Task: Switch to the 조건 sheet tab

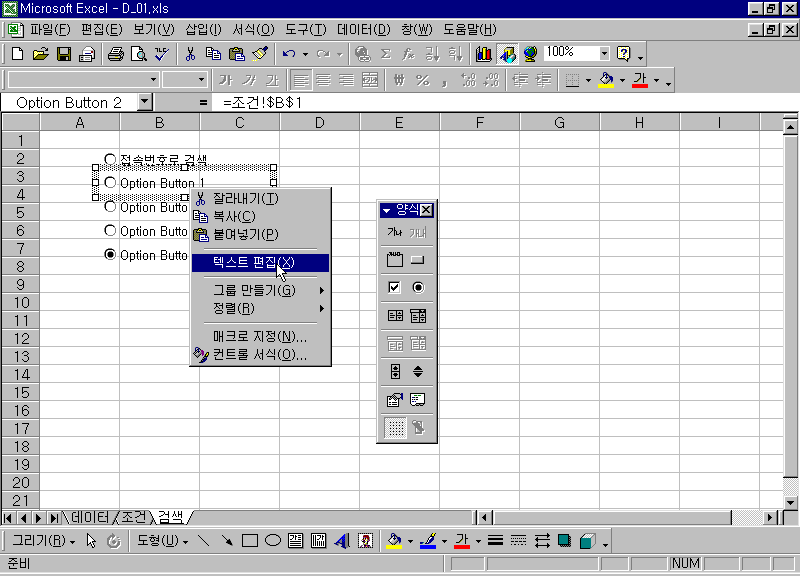Action: 134,517
